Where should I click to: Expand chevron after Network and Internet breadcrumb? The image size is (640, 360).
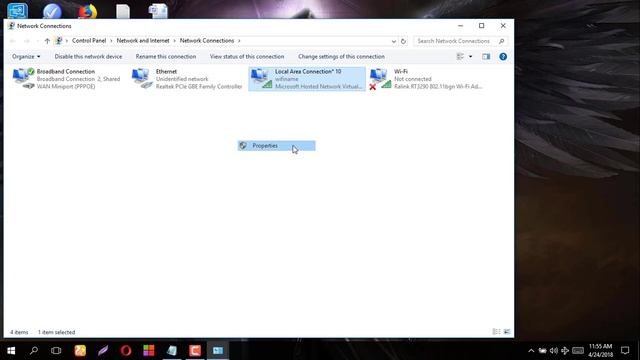(x=175, y=41)
